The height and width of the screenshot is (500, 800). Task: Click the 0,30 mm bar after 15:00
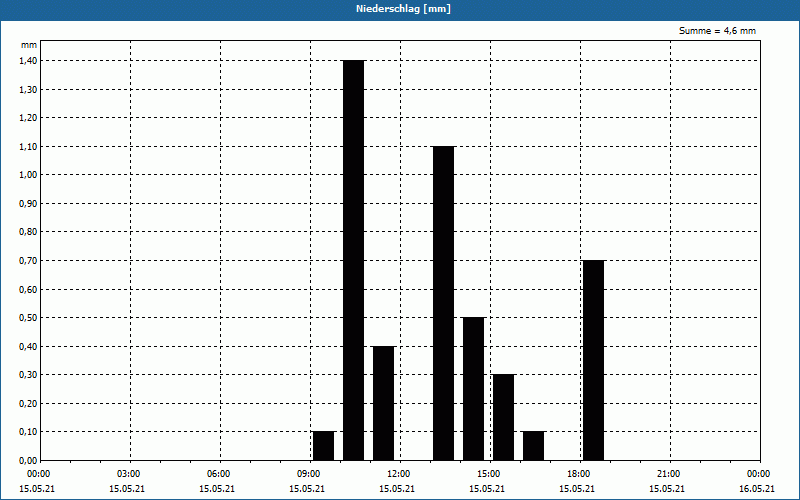click(x=504, y=417)
